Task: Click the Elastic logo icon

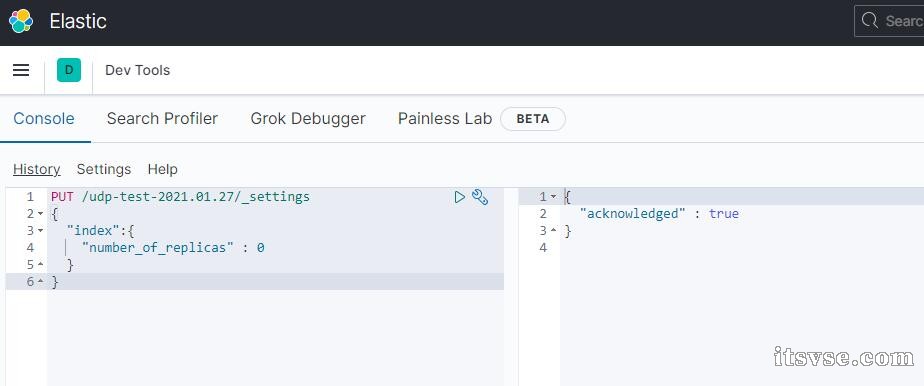Action: click(21, 21)
